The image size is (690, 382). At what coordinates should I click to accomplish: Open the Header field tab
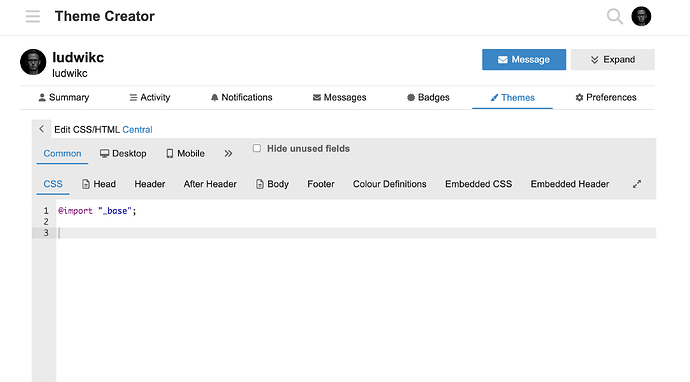[150, 184]
